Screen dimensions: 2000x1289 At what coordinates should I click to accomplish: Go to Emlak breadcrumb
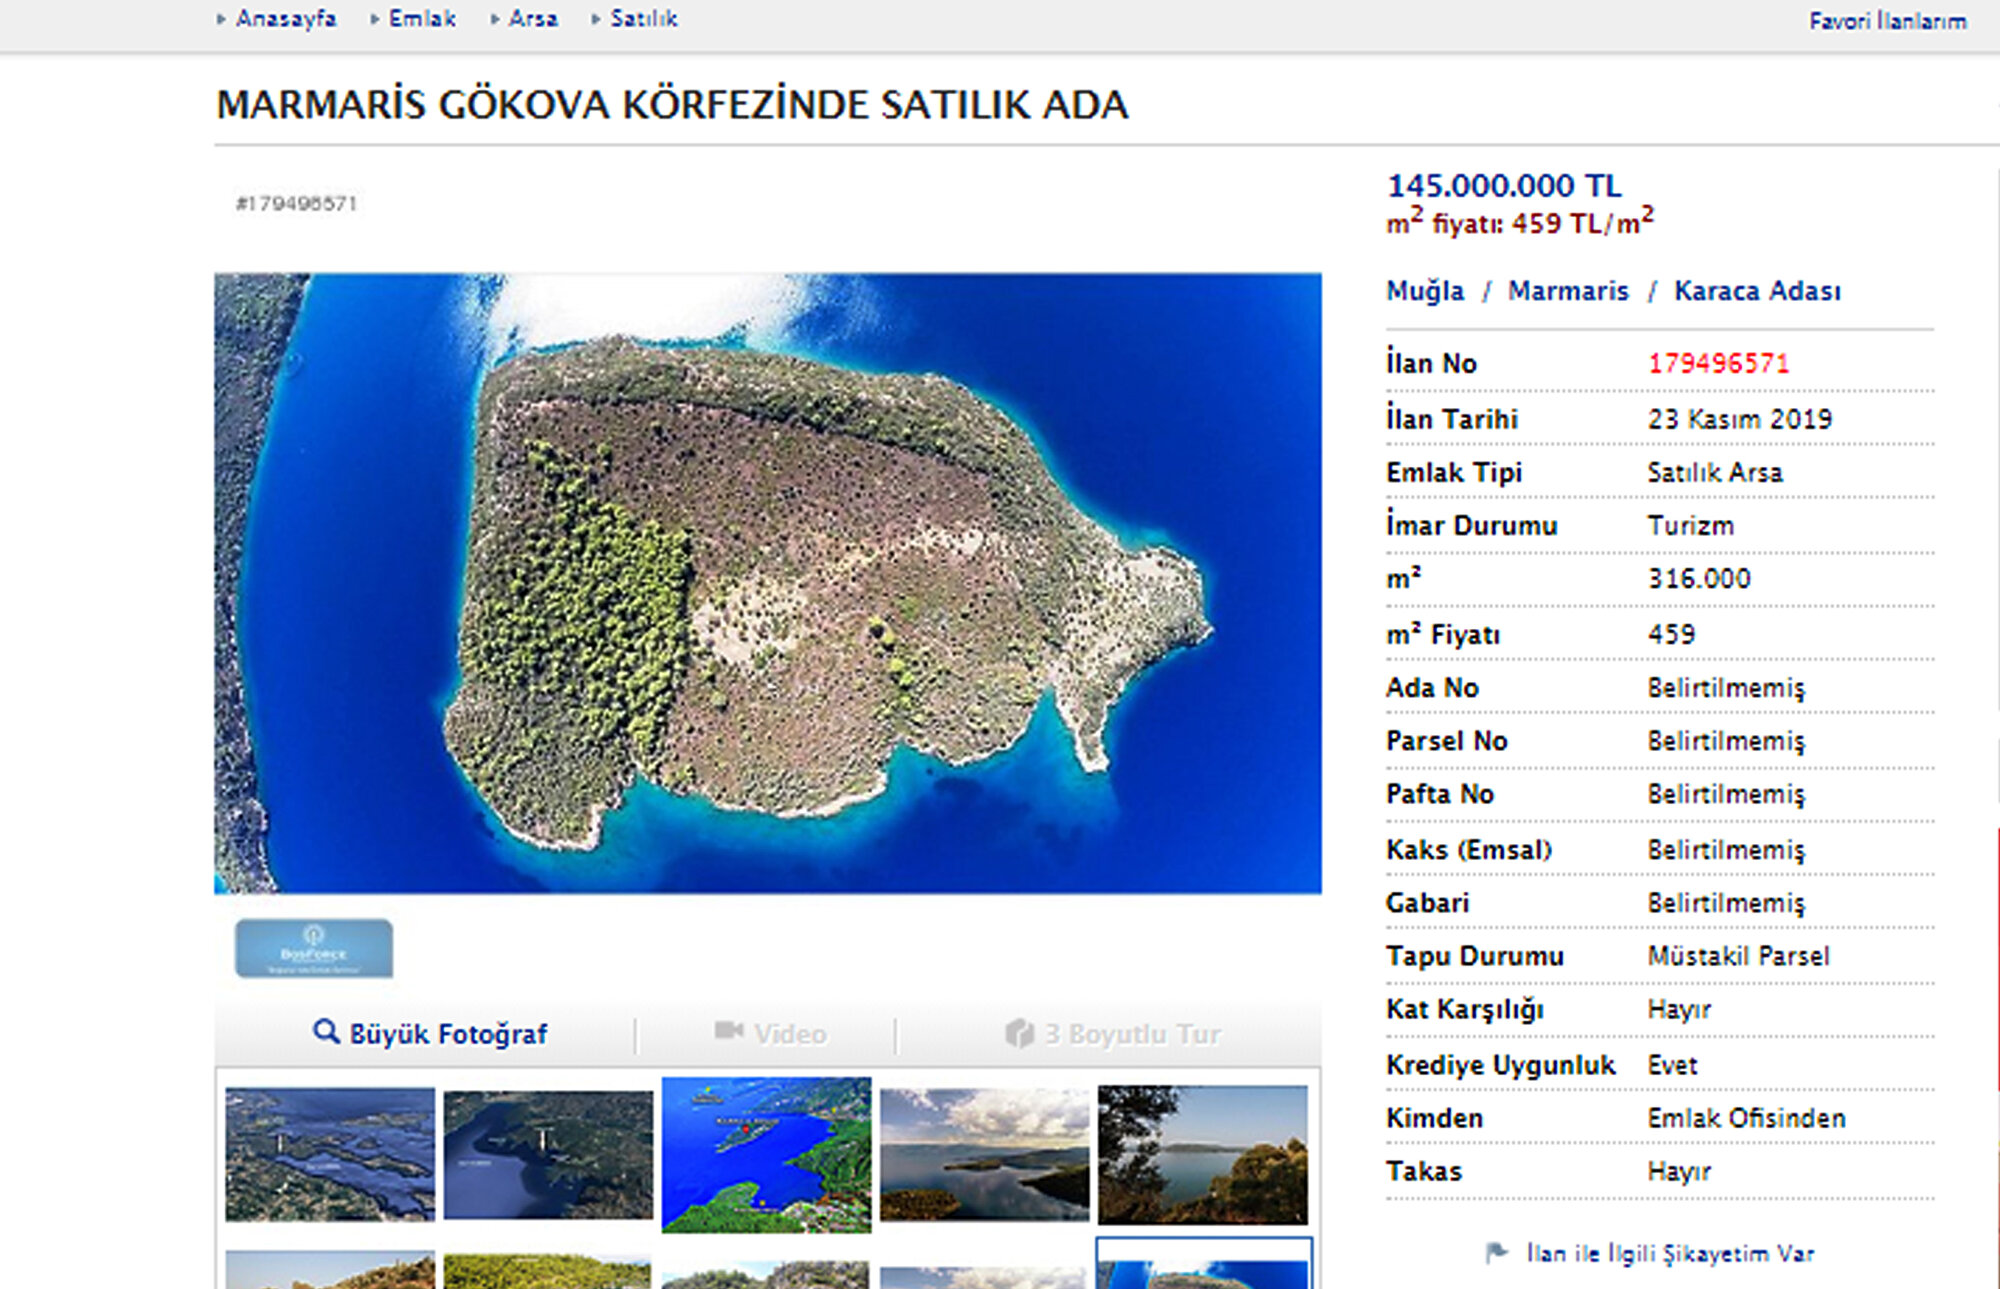pos(422,19)
